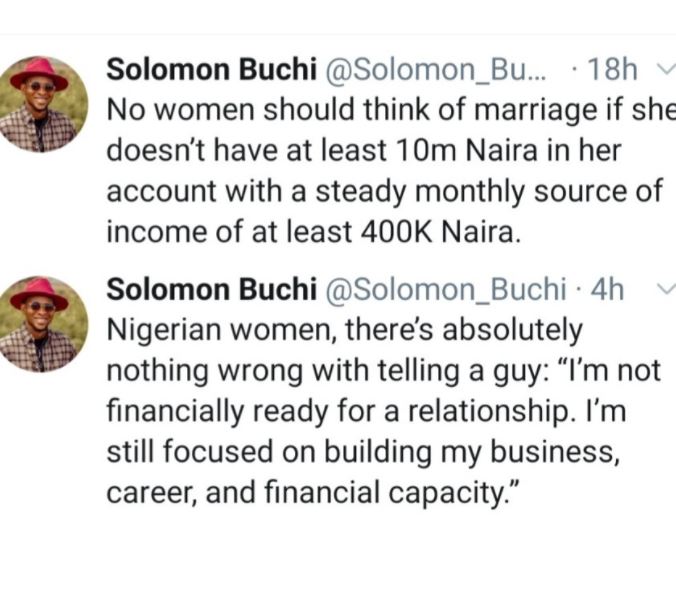Click the 4h timestamp

tap(609, 290)
